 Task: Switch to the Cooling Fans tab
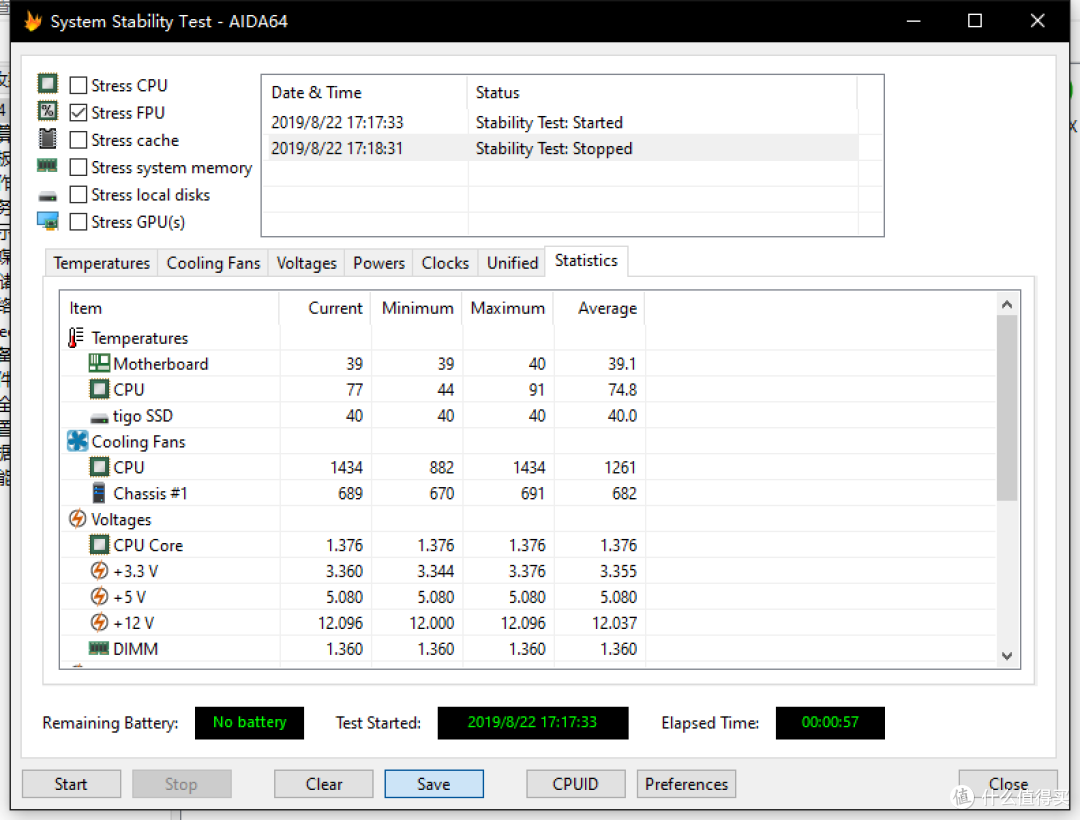[x=214, y=263]
